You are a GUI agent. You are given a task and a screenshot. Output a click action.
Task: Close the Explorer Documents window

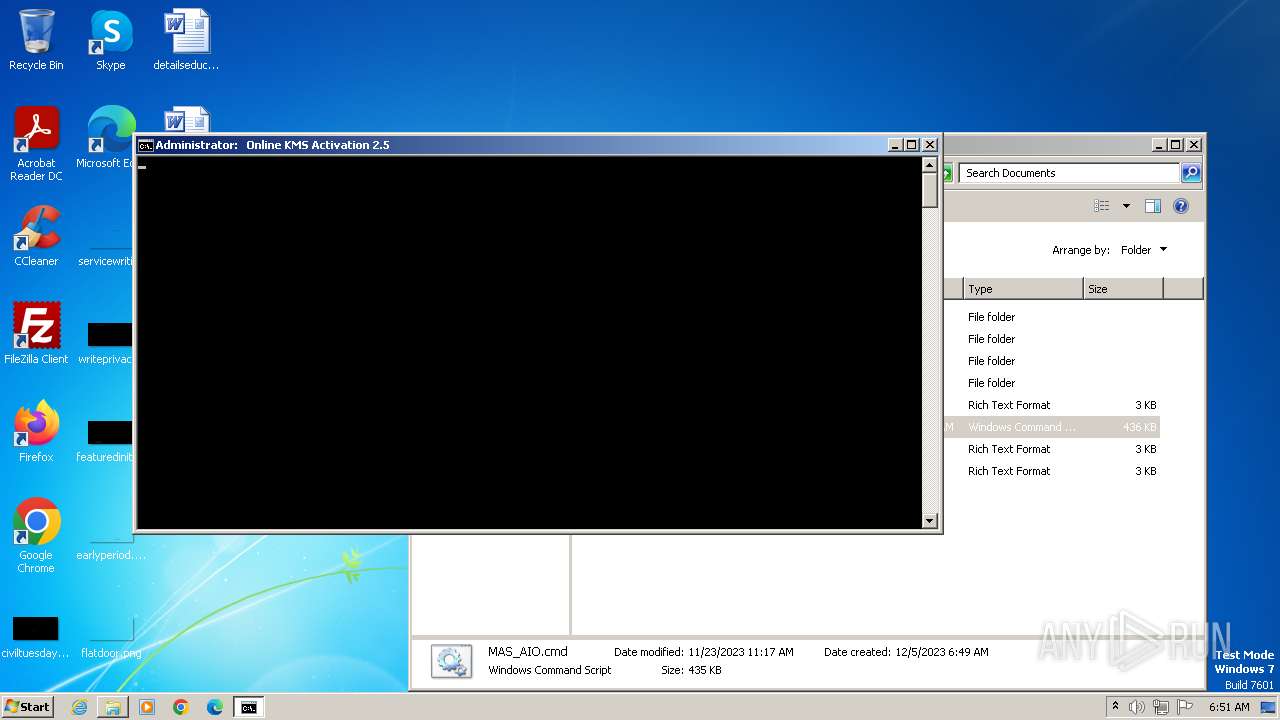(x=1193, y=145)
